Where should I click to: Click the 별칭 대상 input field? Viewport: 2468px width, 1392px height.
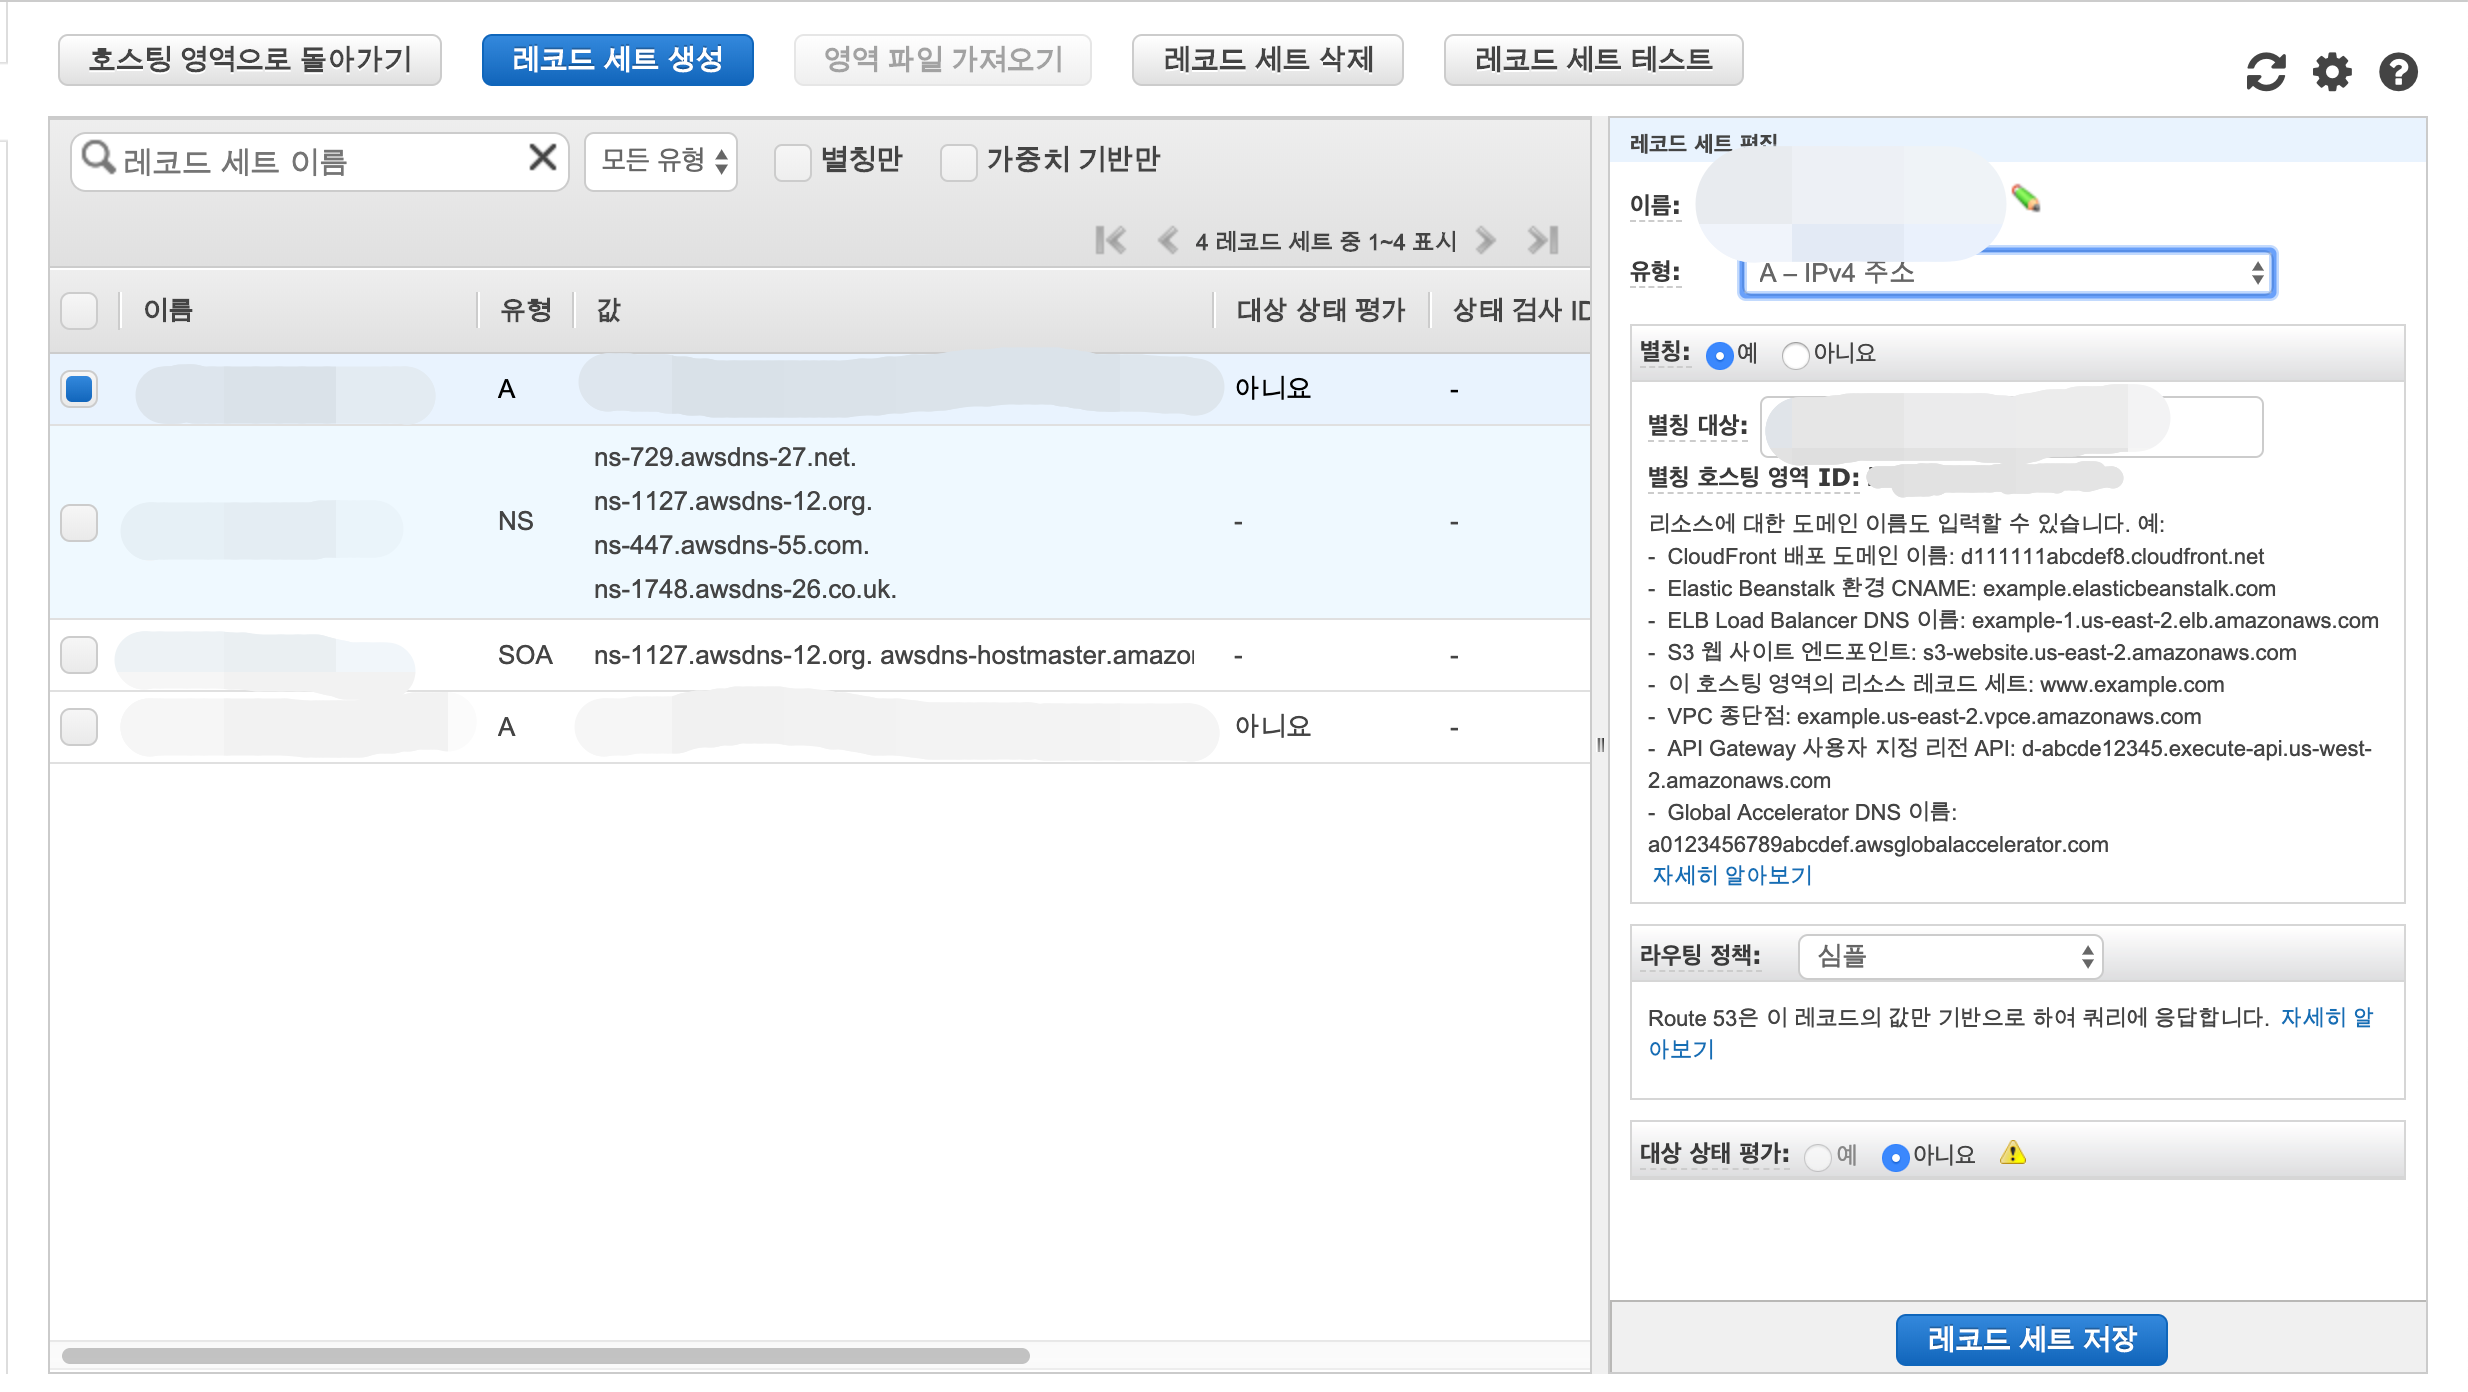(x=2011, y=427)
